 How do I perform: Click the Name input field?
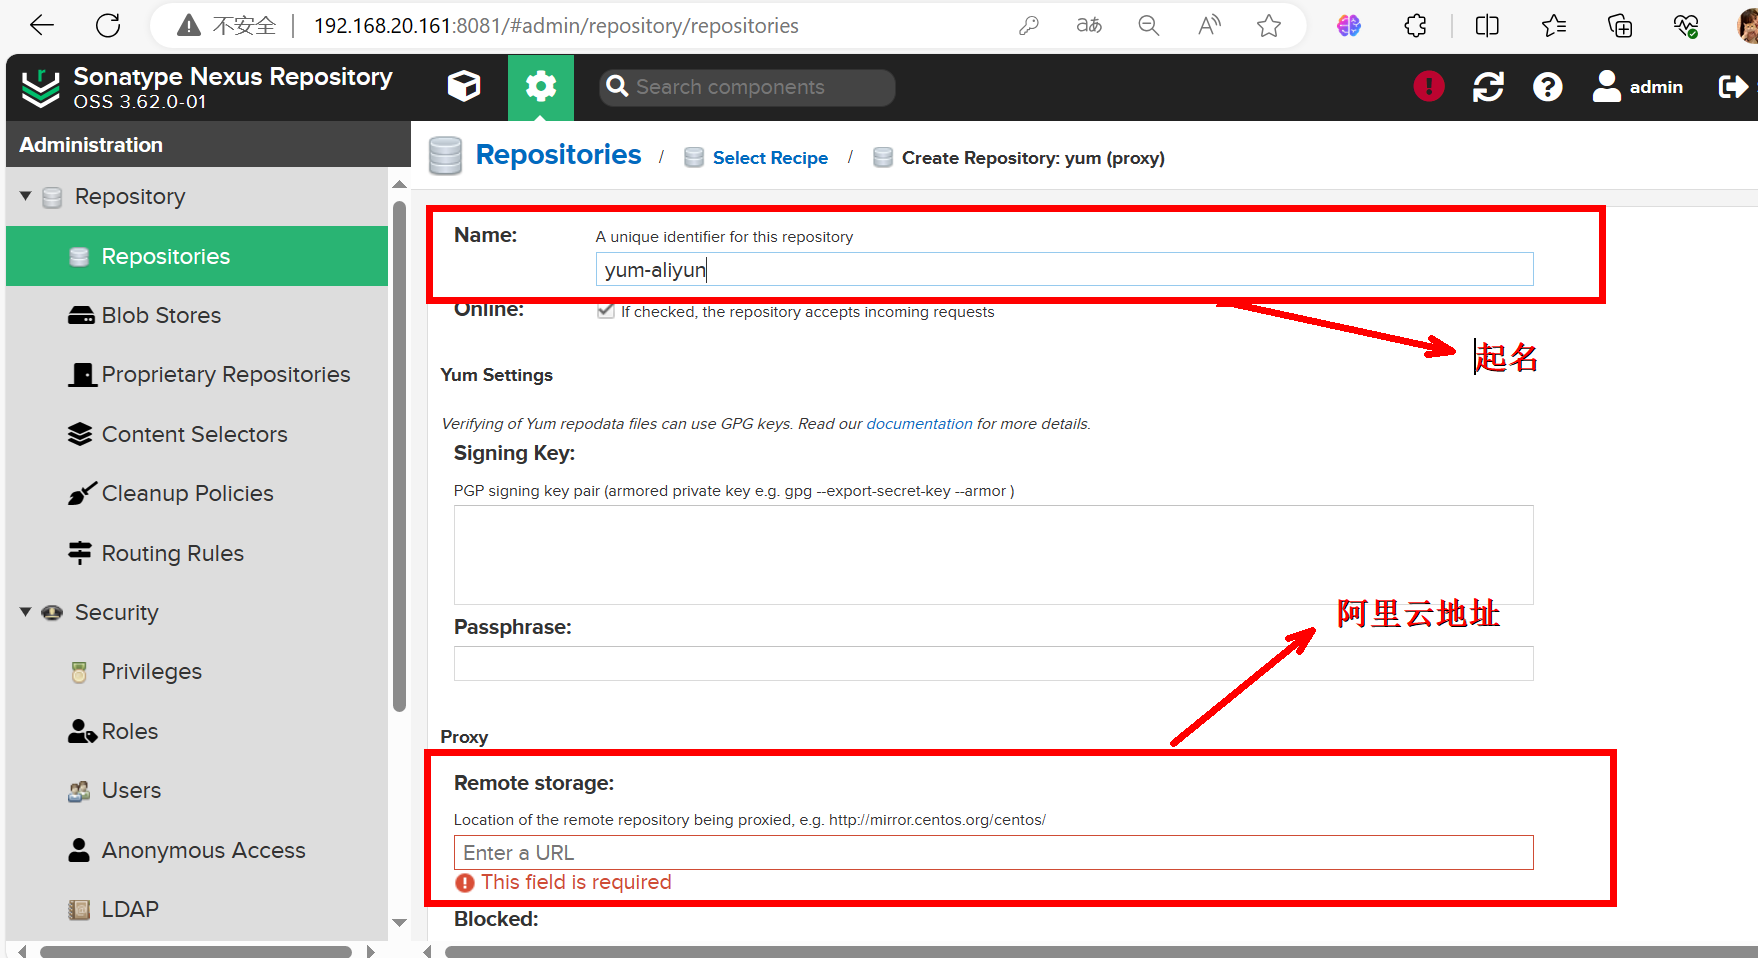(1064, 269)
